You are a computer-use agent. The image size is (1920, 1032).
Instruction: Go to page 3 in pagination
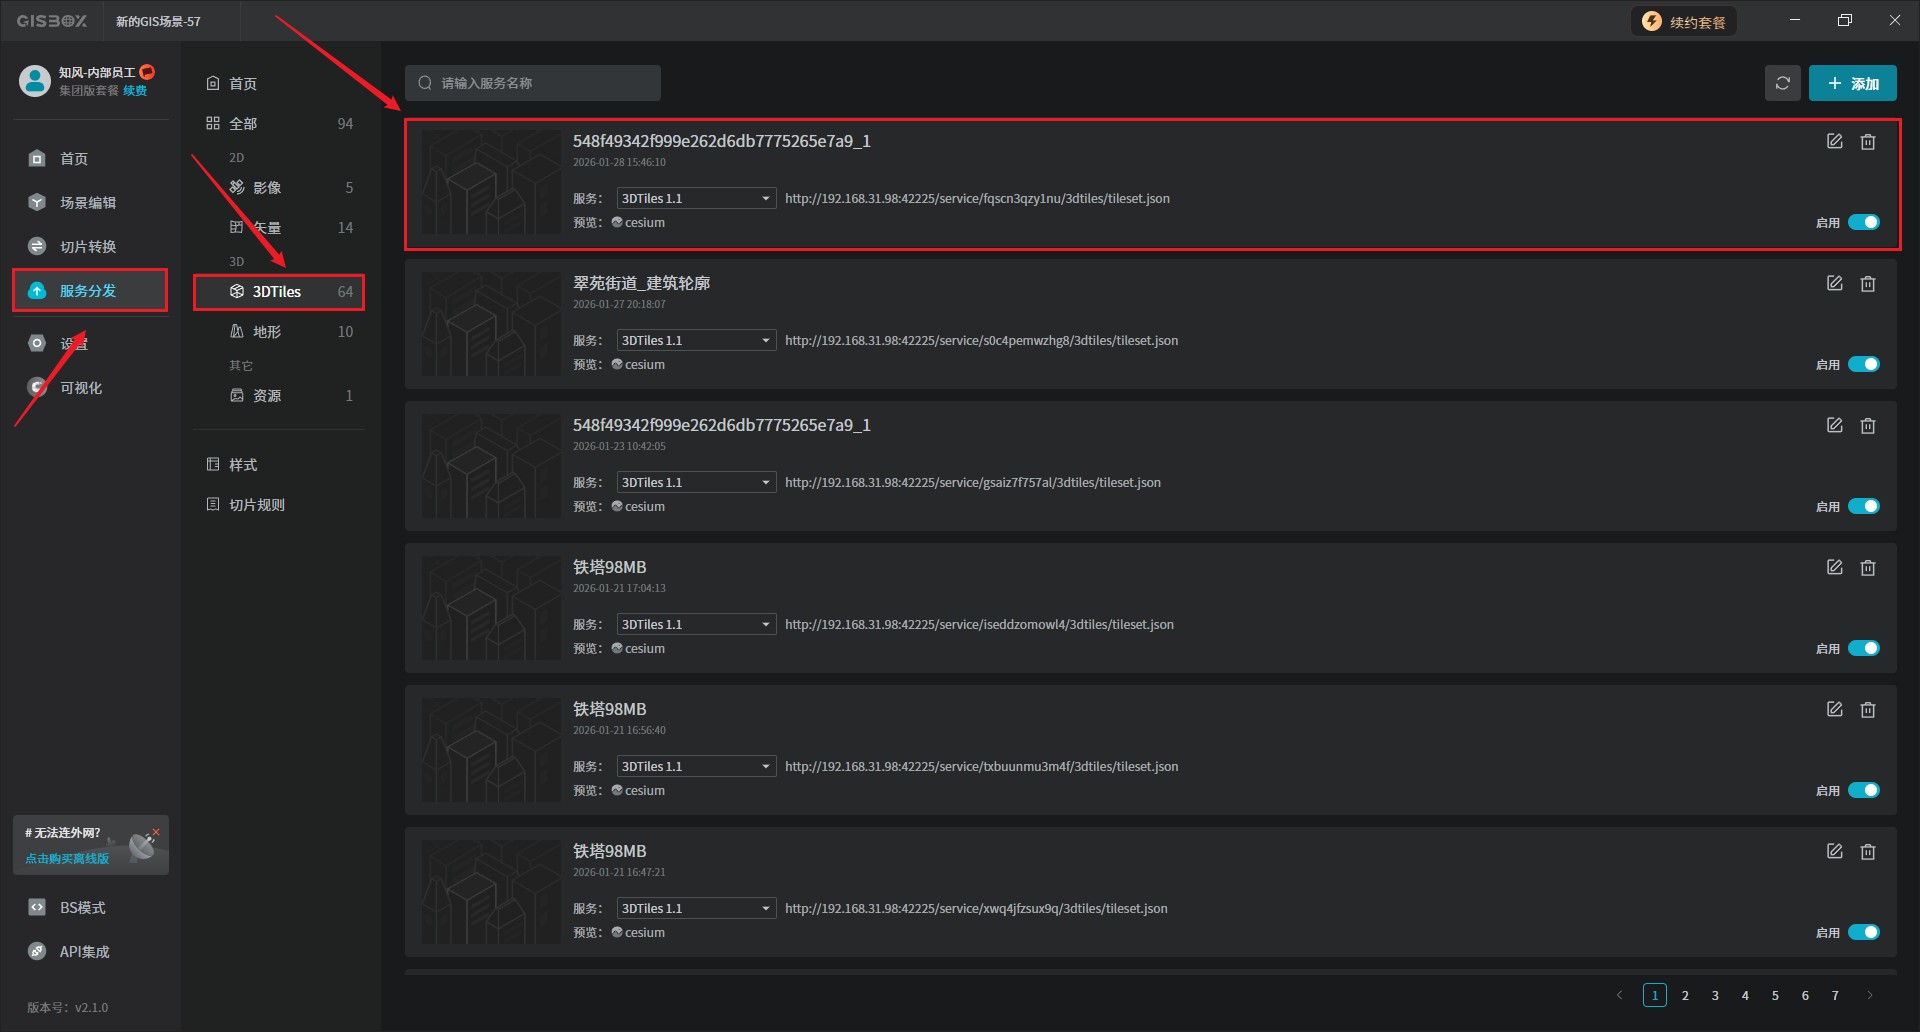click(1715, 996)
